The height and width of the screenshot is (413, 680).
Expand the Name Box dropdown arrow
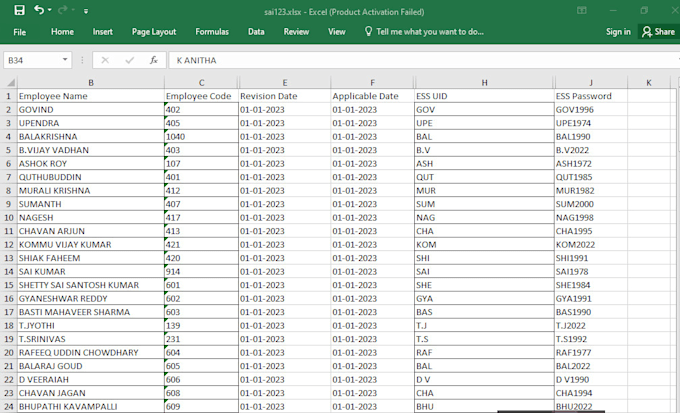(66, 60)
